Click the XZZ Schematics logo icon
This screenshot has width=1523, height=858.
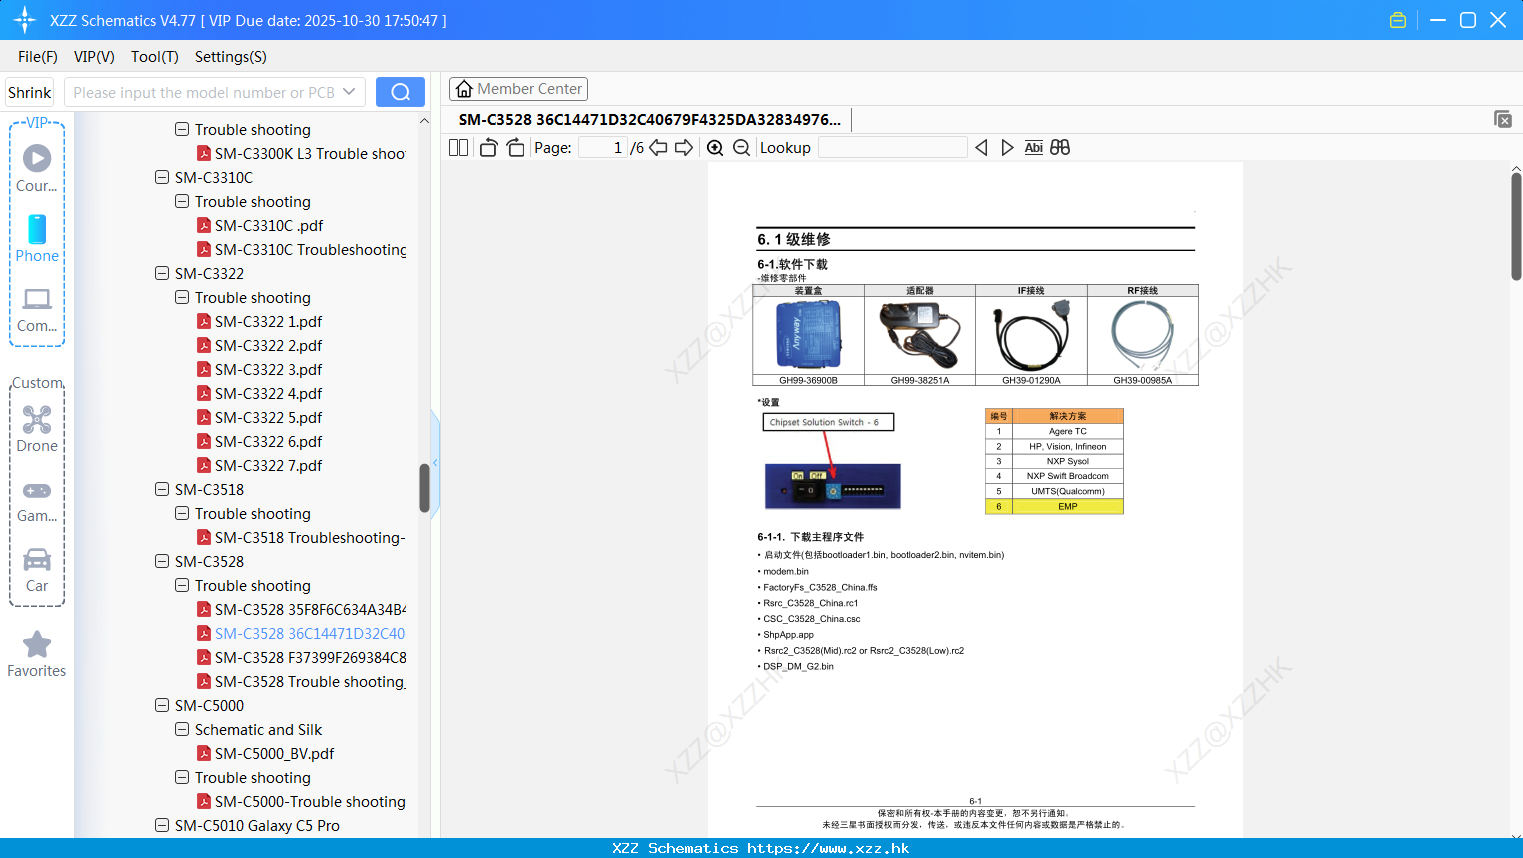pyautogui.click(x=25, y=20)
